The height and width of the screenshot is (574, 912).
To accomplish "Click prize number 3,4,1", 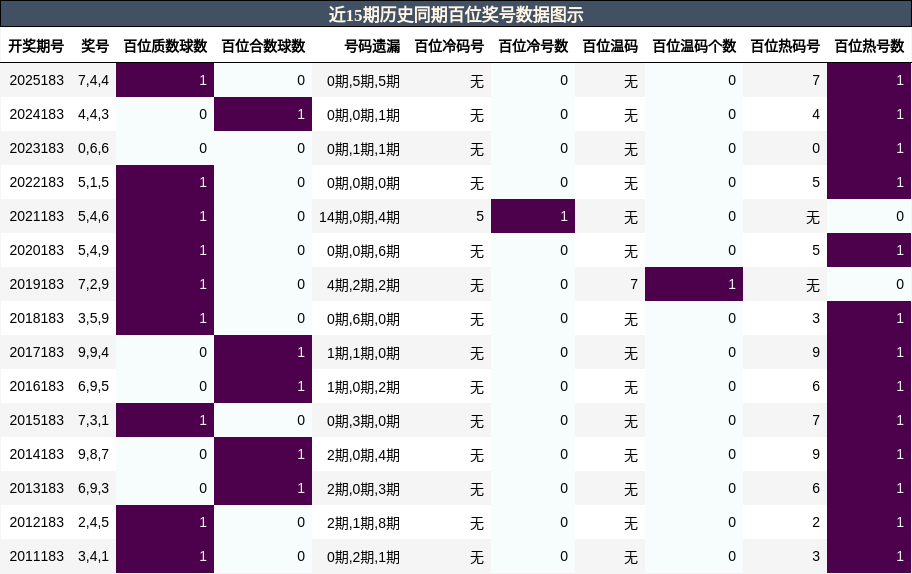I will 94,557.
